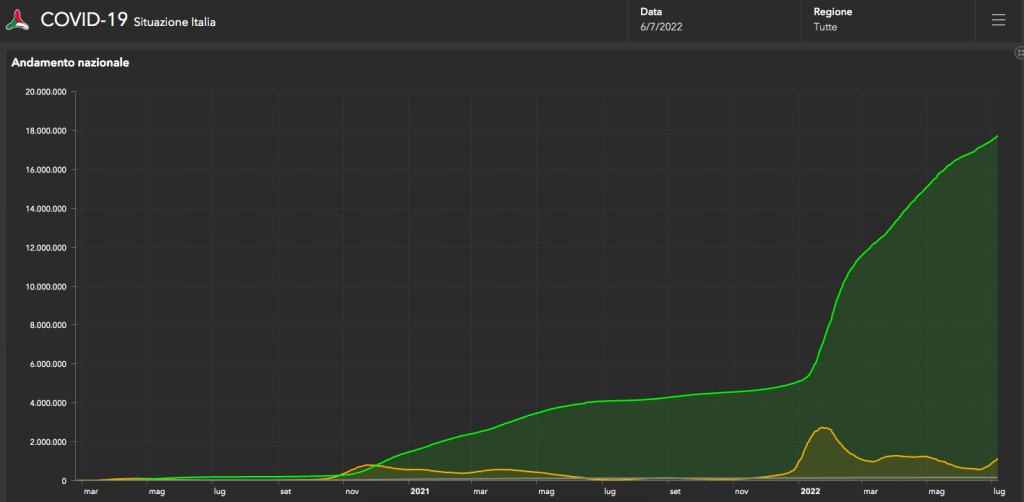
Task: Click the 2021 year marker on timeline
Action: 420,492
